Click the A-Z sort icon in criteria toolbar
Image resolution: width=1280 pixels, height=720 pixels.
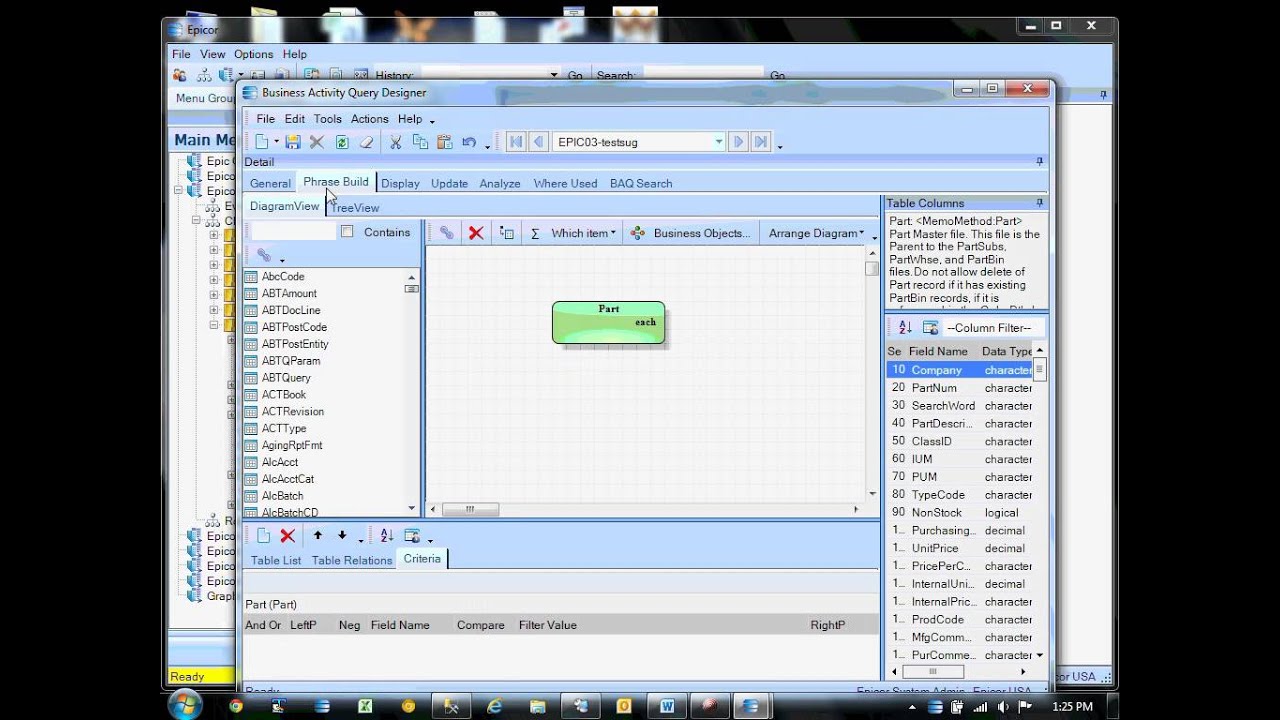(387, 536)
